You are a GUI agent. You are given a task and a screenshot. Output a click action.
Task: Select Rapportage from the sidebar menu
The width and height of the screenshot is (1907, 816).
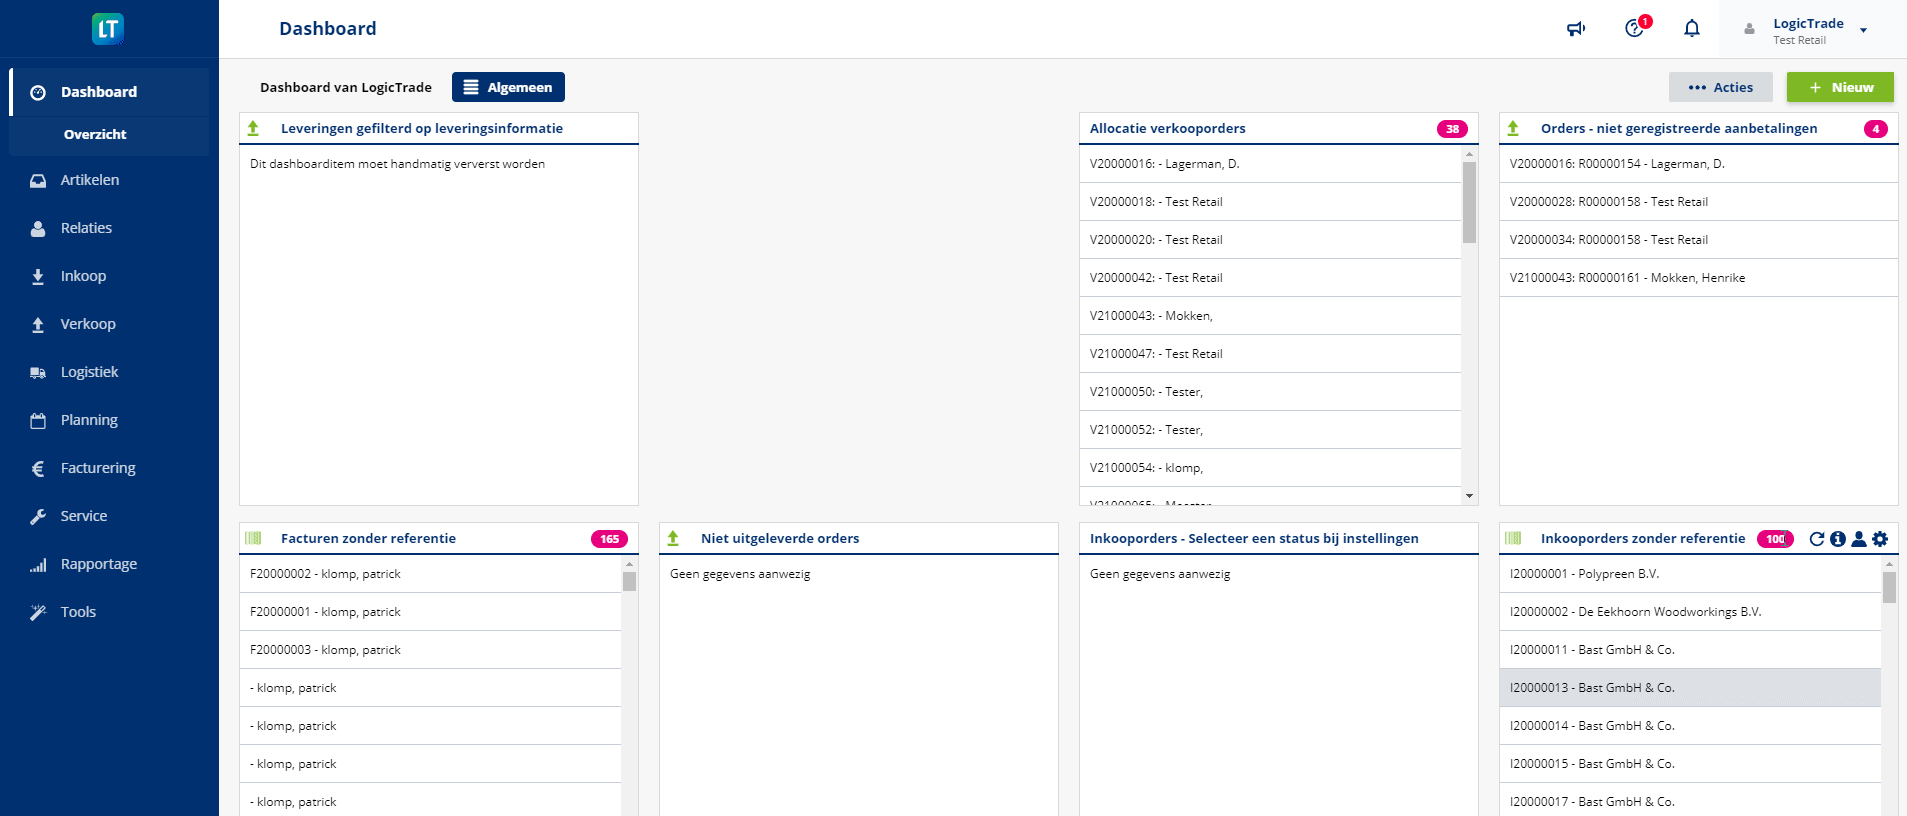(99, 564)
